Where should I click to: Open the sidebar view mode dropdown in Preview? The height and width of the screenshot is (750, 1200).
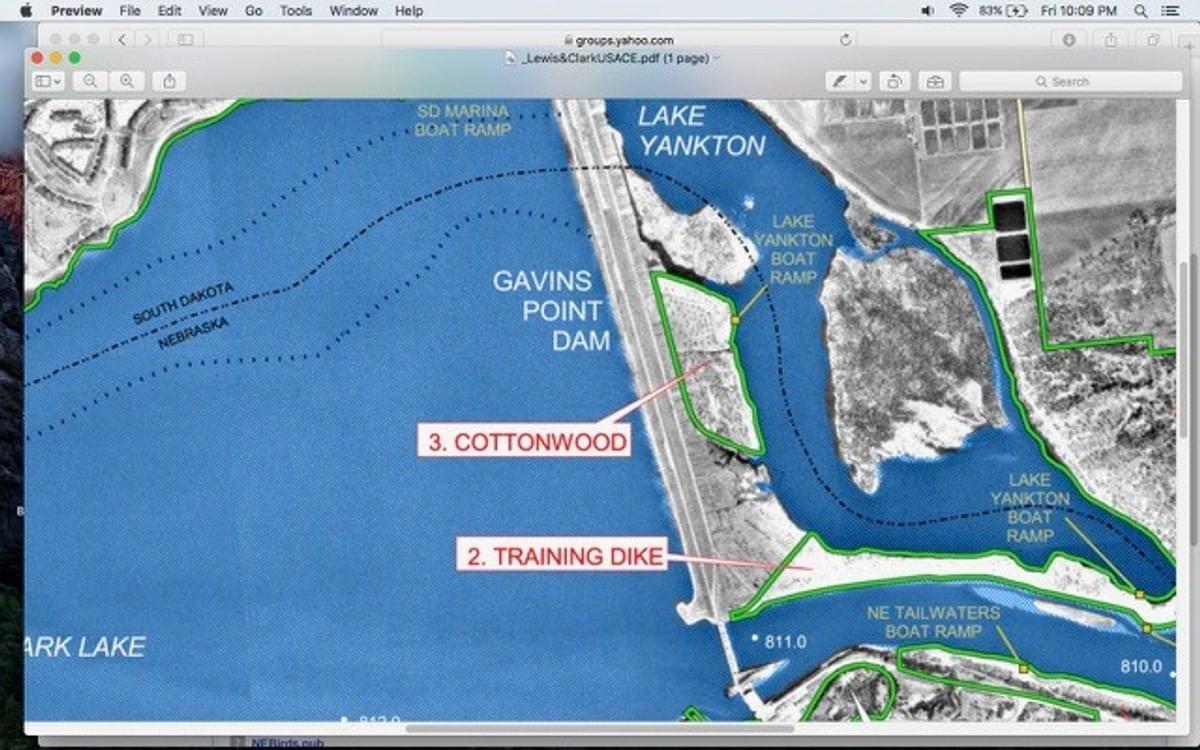49,81
